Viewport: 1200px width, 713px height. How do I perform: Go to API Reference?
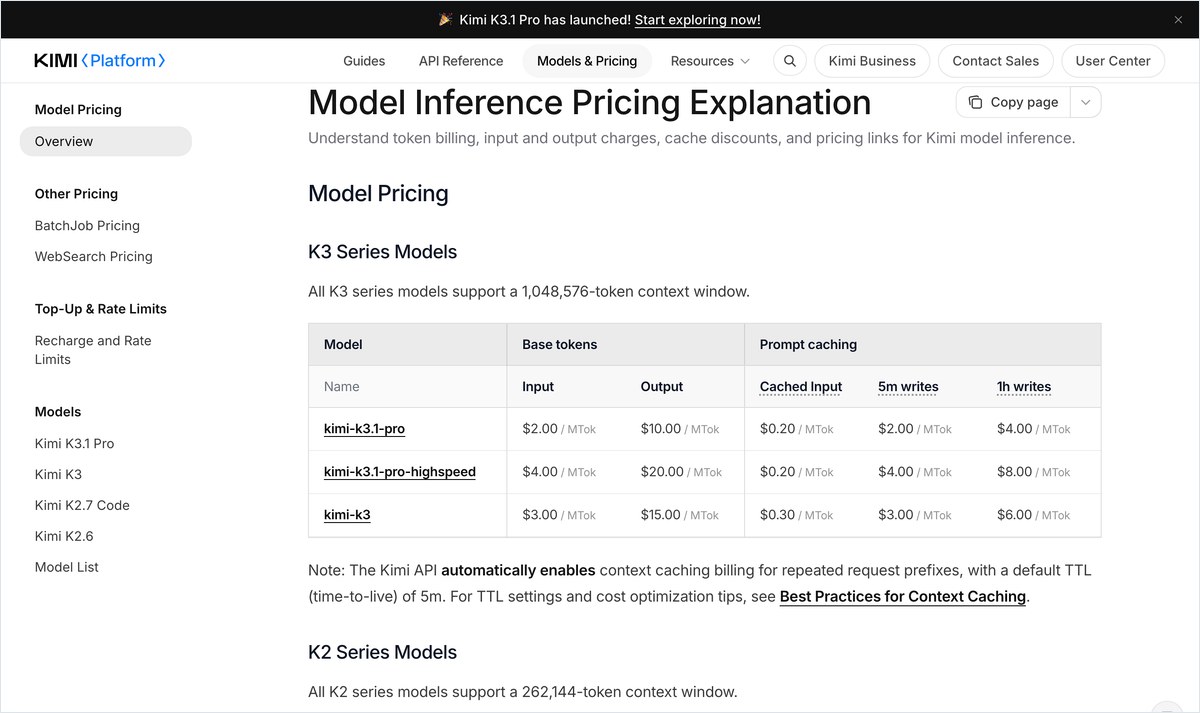click(461, 61)
